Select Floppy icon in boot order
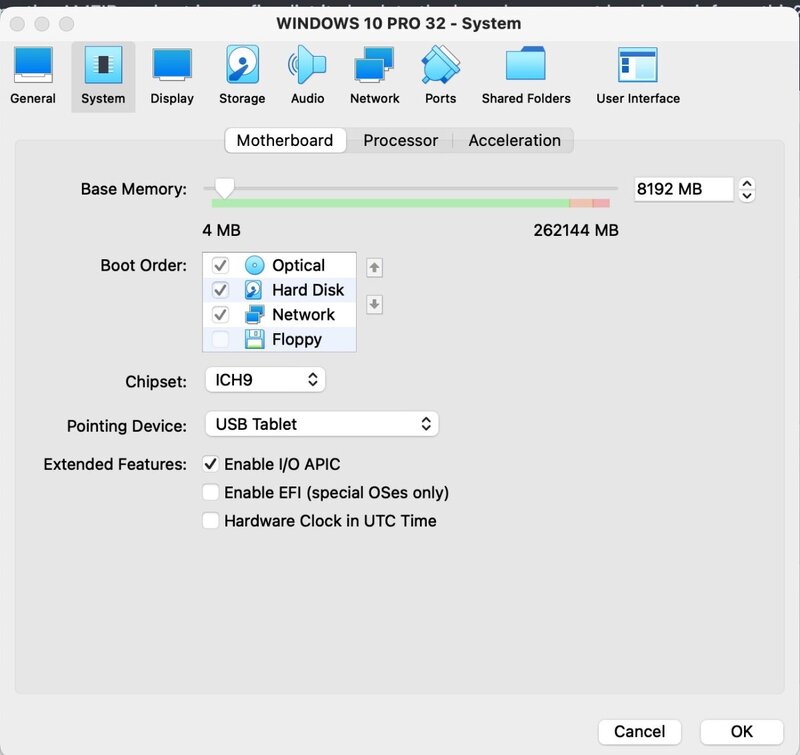This screenshot has height=755, width=800. click(x=254, y=339)
